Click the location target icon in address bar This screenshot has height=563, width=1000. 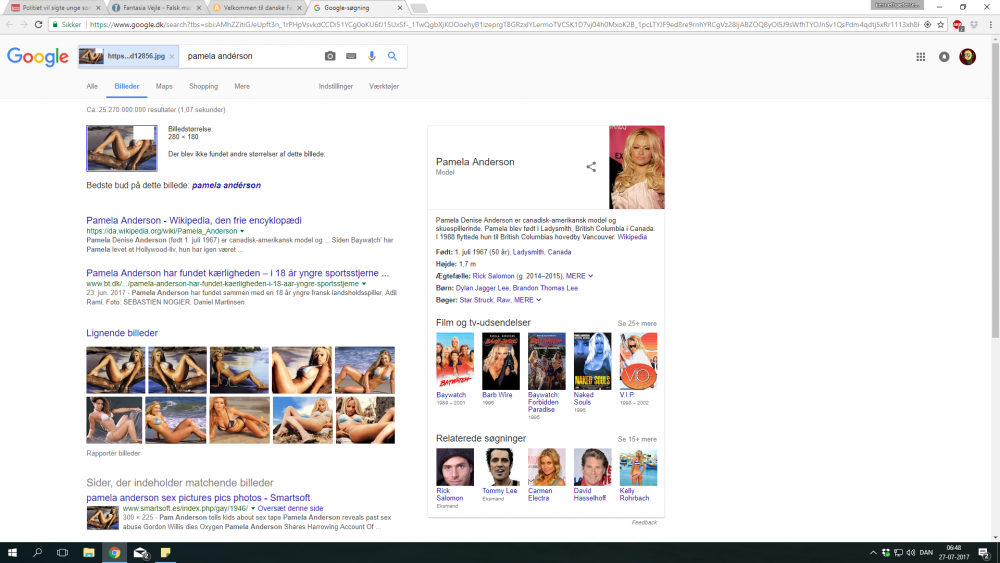927,24
